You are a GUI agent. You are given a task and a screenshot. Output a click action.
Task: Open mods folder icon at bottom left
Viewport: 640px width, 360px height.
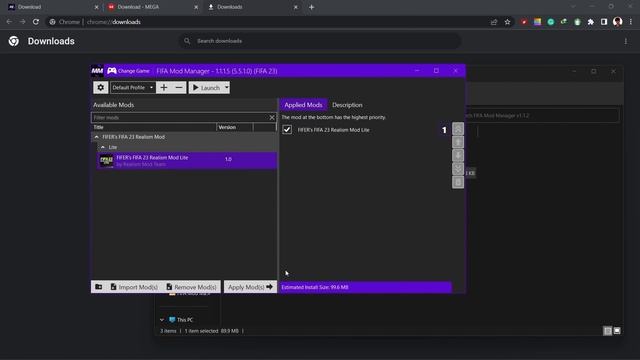click(99, 287)
